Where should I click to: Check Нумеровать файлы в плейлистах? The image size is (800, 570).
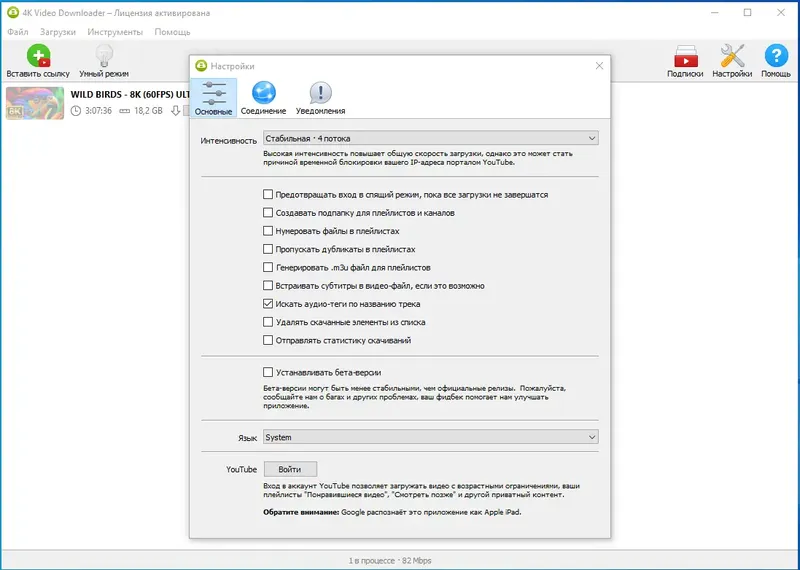pyautogui.click(x=268, y=231)
